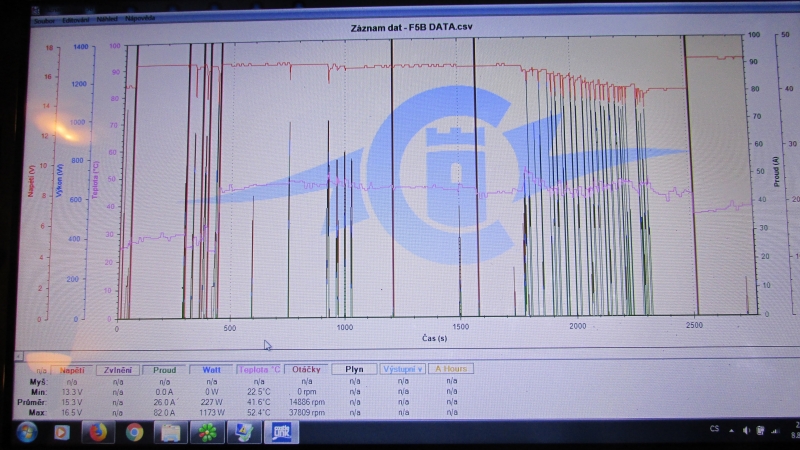Open Google Chrome from the taskbar
The width and height of the screenshot is (800, 450).
pos(134,433)
